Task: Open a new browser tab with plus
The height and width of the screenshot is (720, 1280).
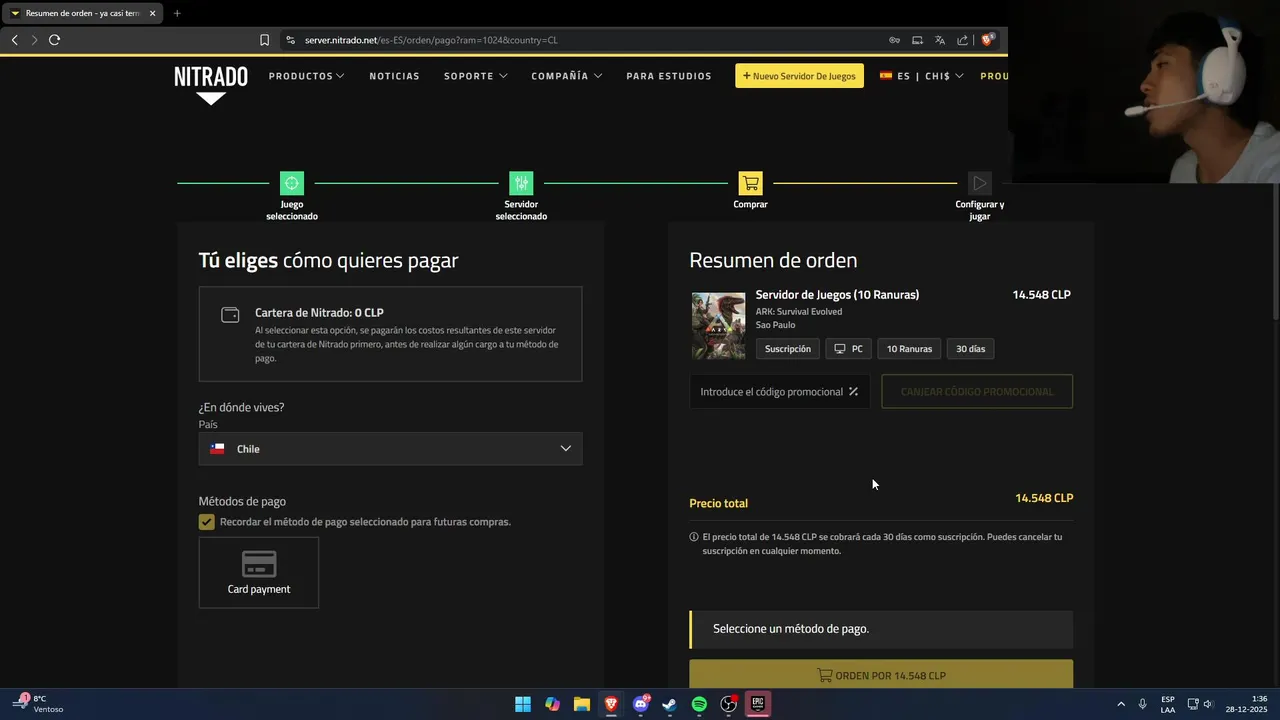Action: coord(177,13)
